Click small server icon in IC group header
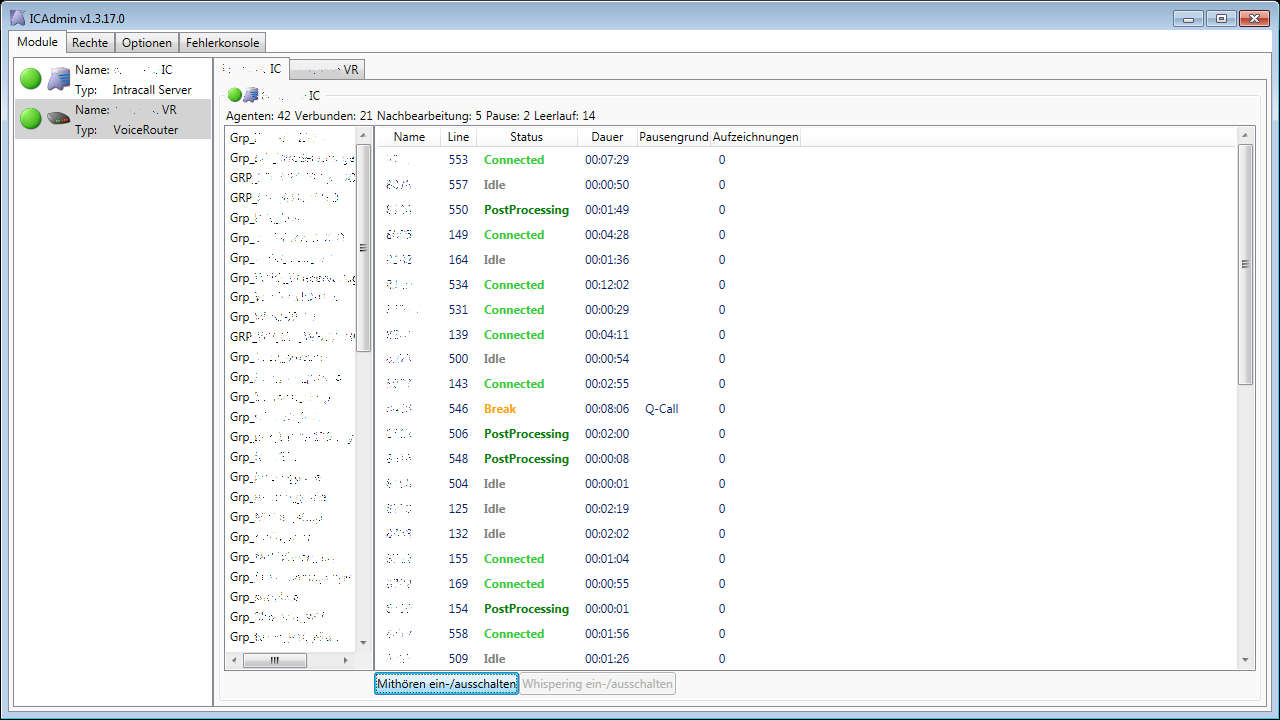 [251, 96]
